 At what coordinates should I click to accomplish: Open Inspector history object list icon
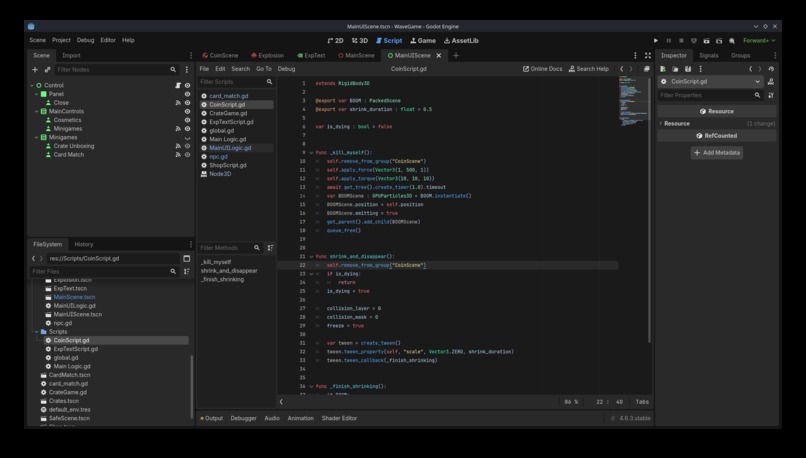point(771,69)
